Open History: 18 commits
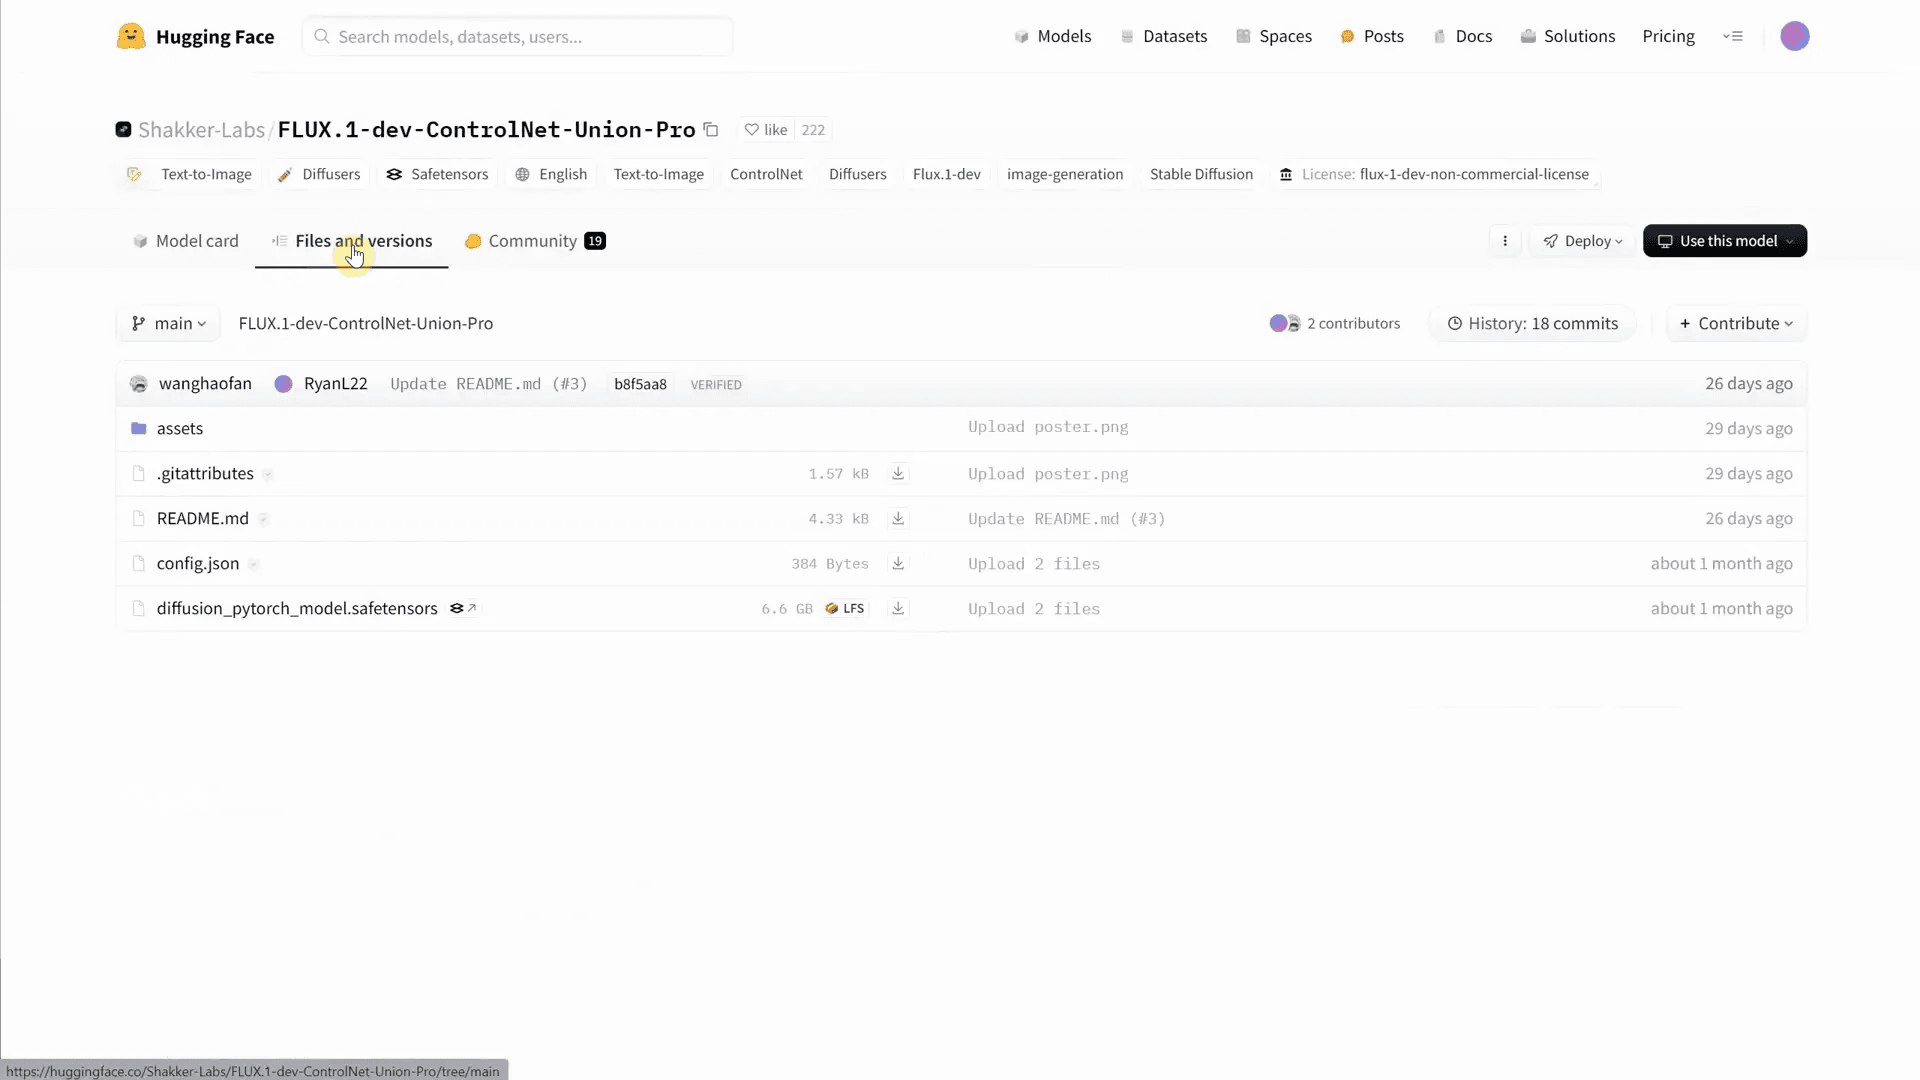The width and height of the screenshot is (1920, 1080). 1532,324
